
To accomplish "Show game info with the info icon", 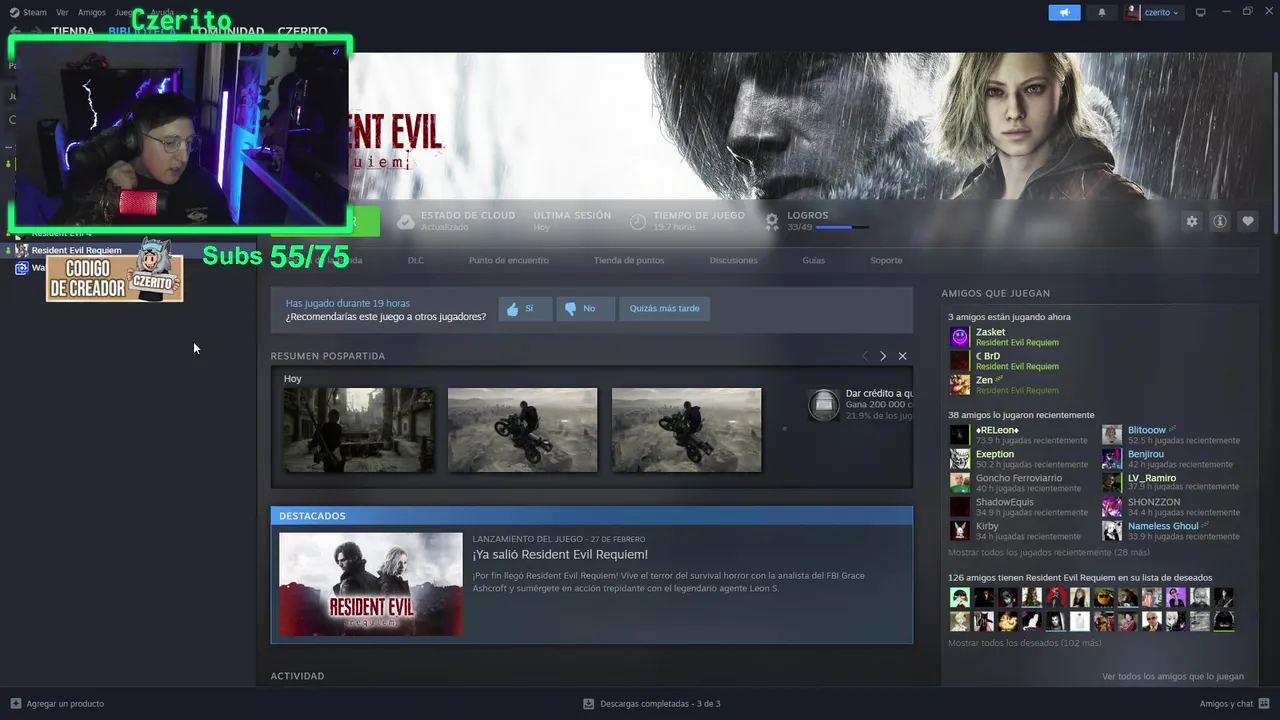I will tap(1219, 221).
